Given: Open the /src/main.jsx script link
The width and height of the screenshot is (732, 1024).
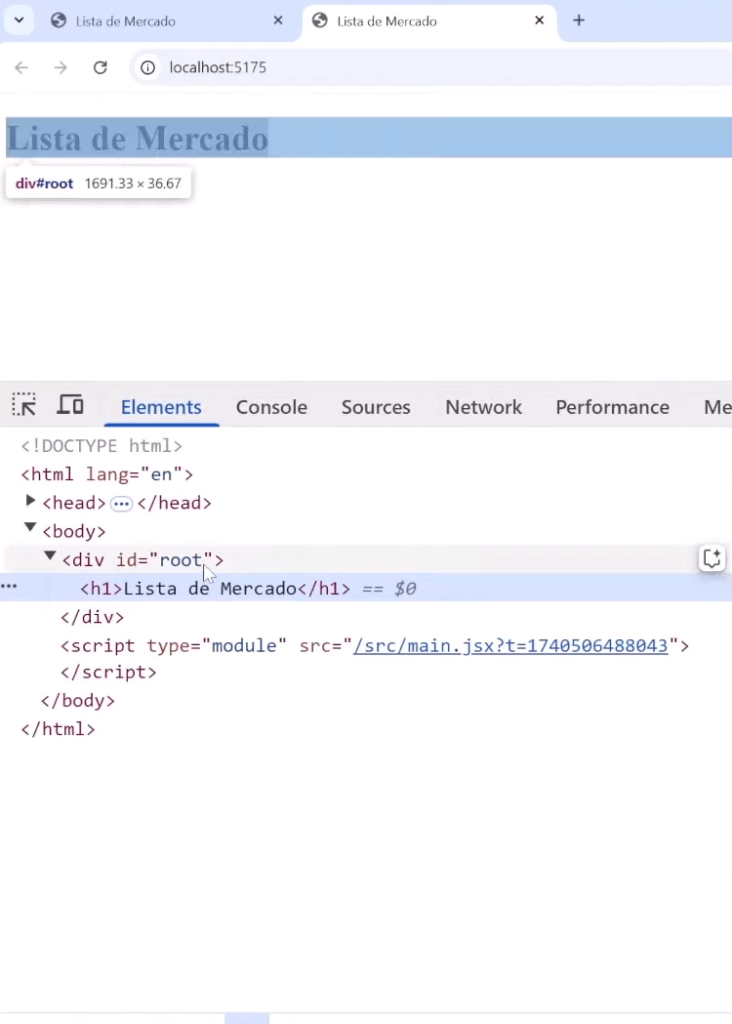Looking at the screenshot, I should 510,646.
